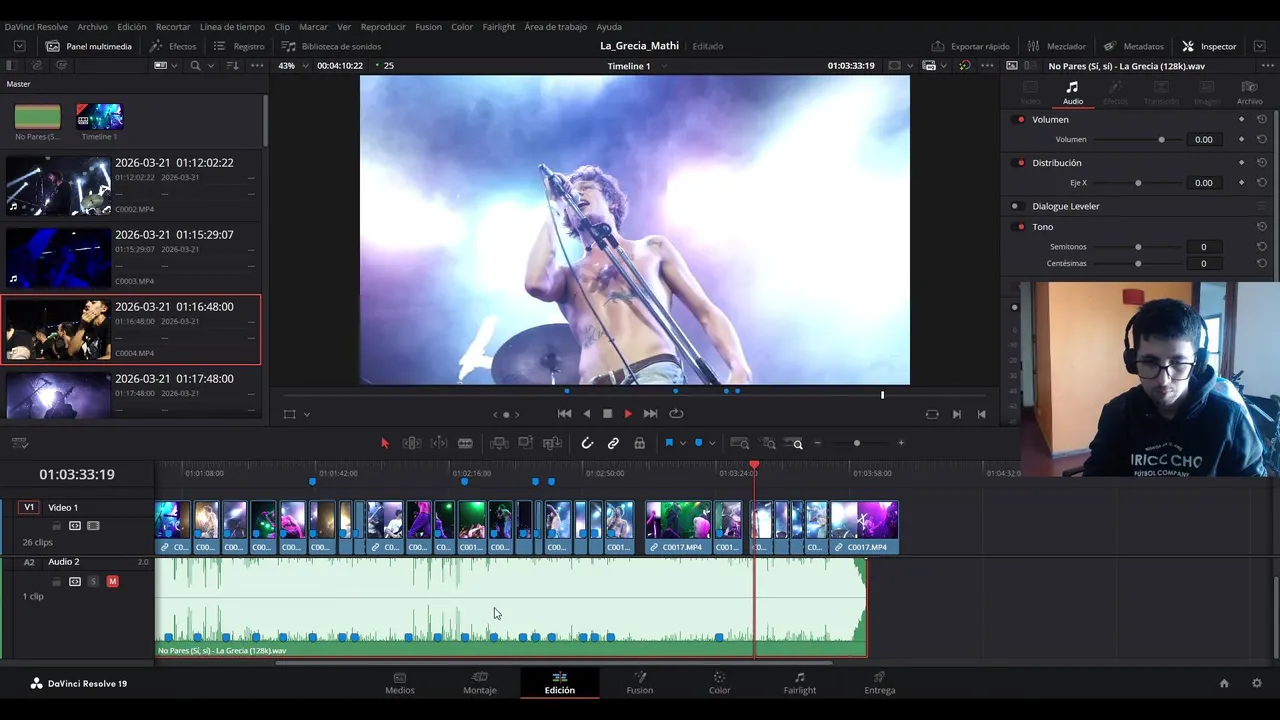This screenshot has width=1280, height=720.
Task: Switch to the Medios page
Action: coord(400,683)
